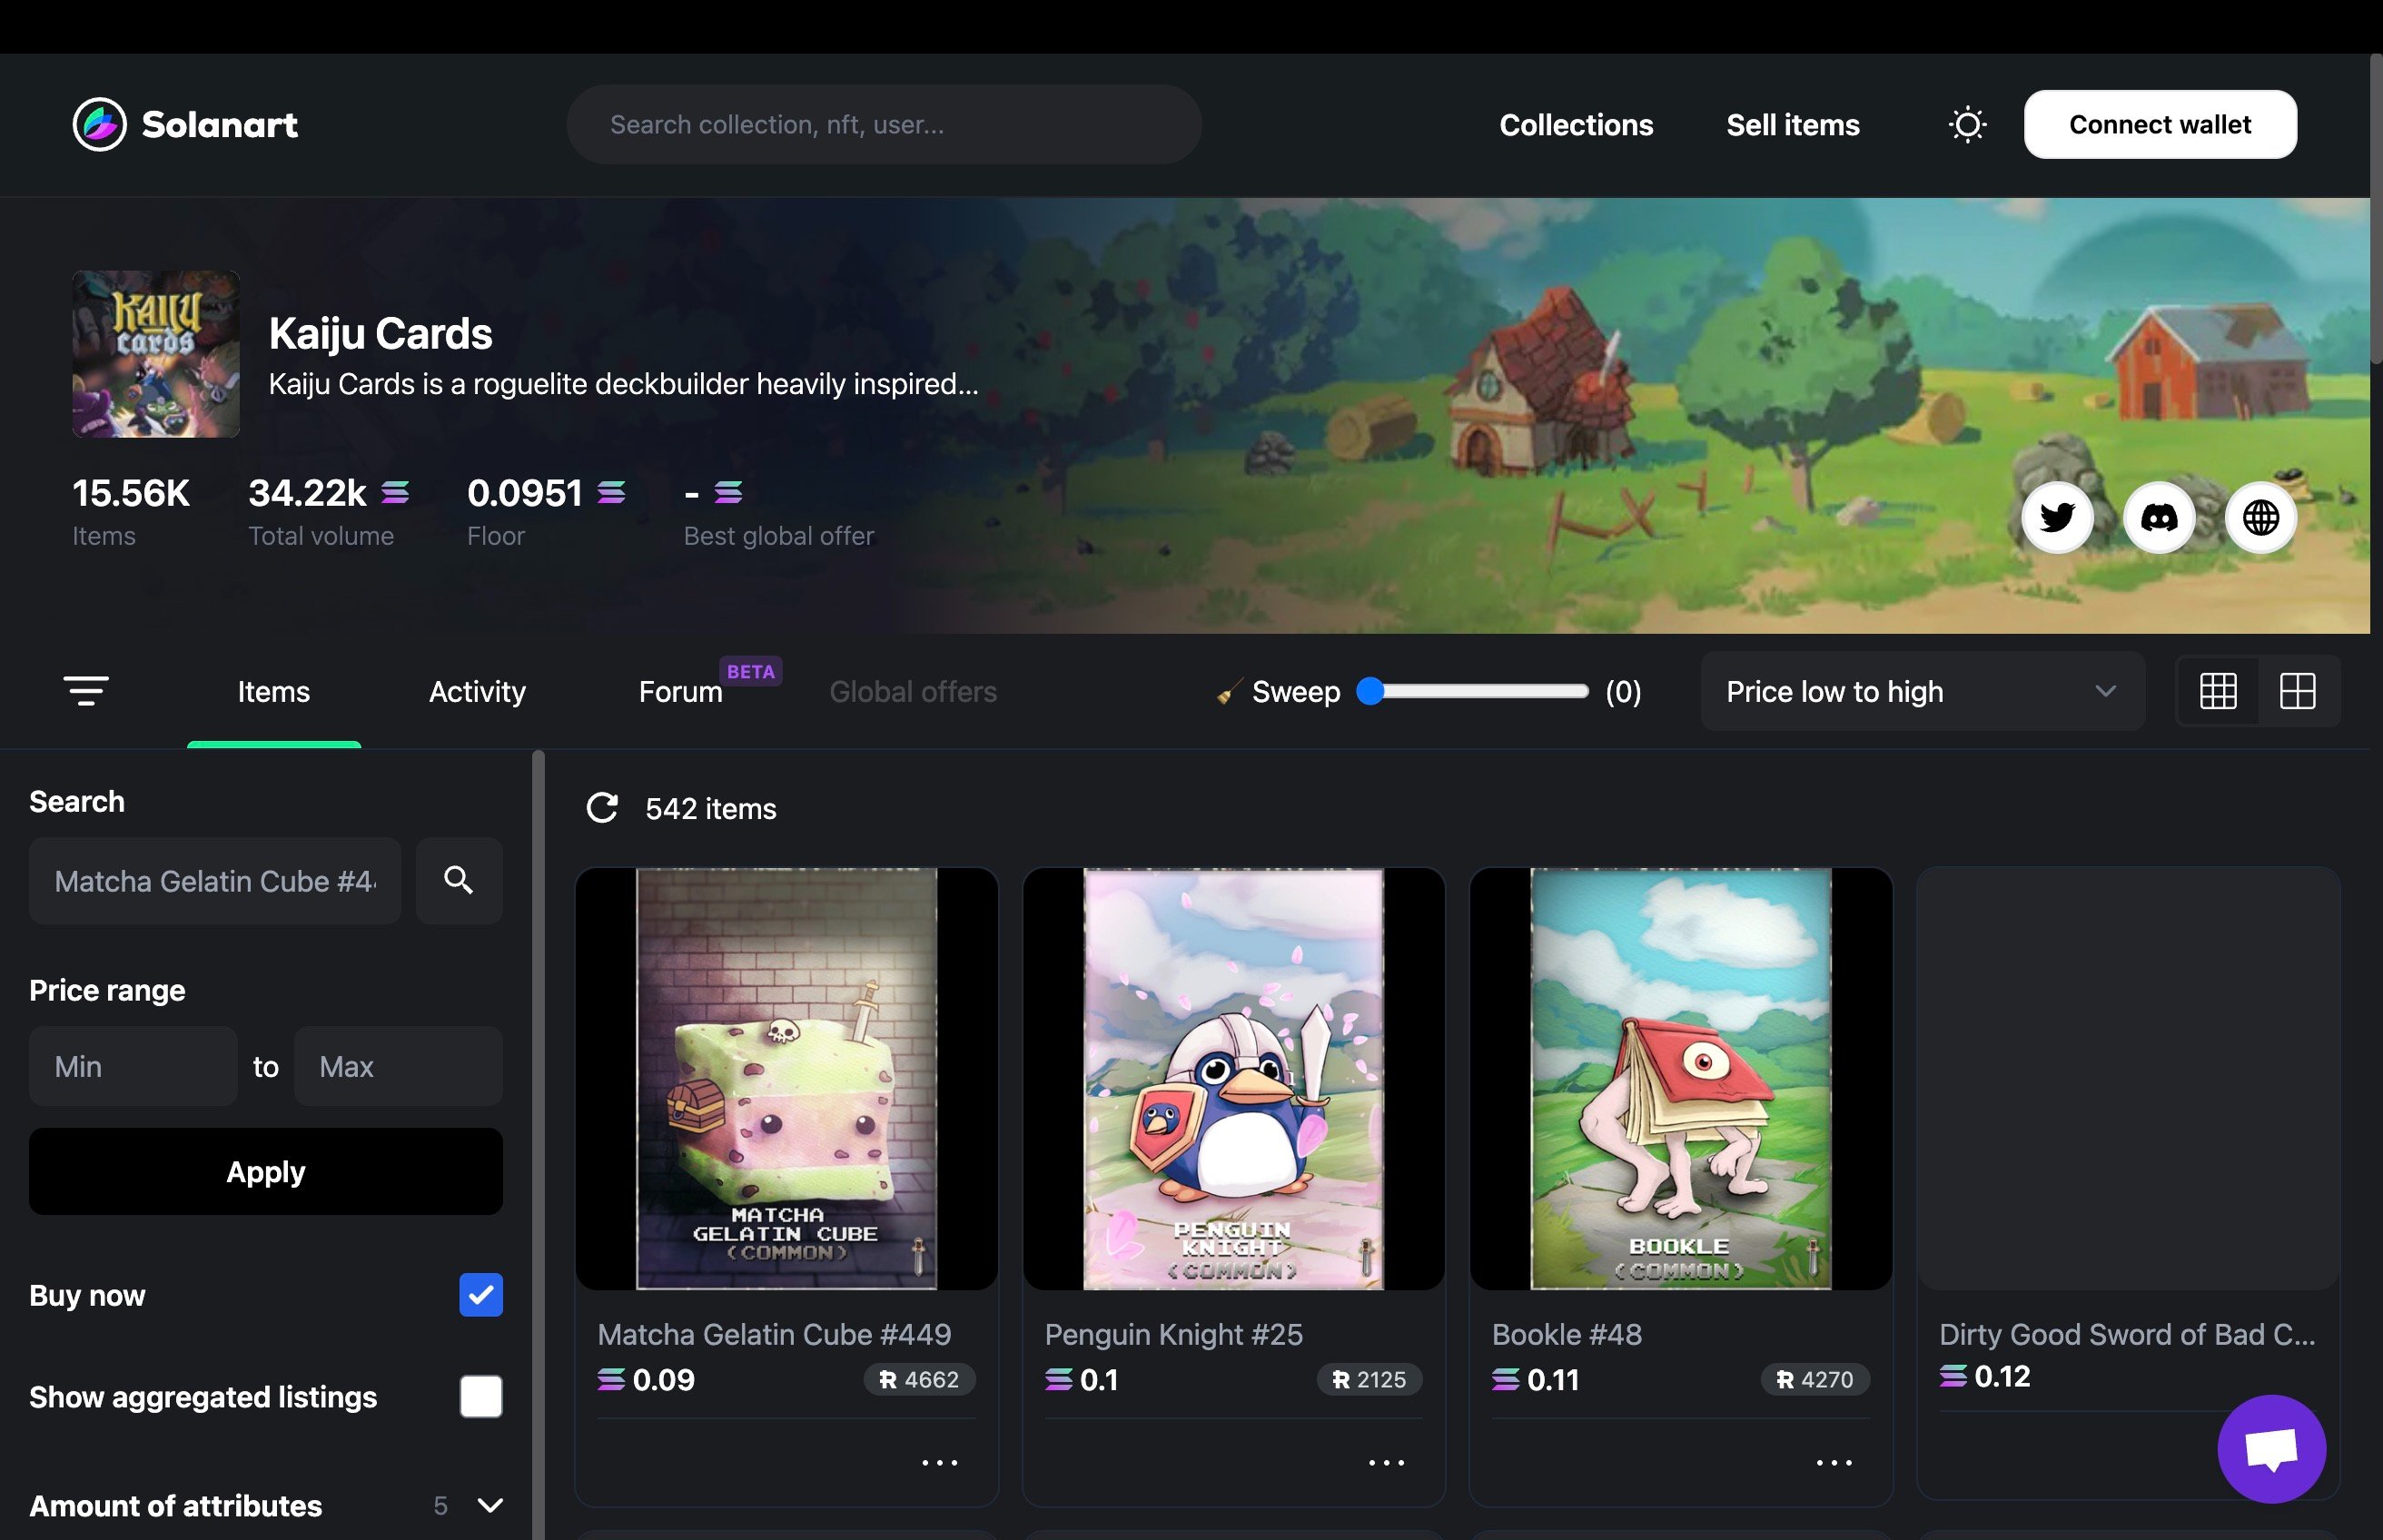
Task: Apply the price range filter
Action: tap(265, 1171)
